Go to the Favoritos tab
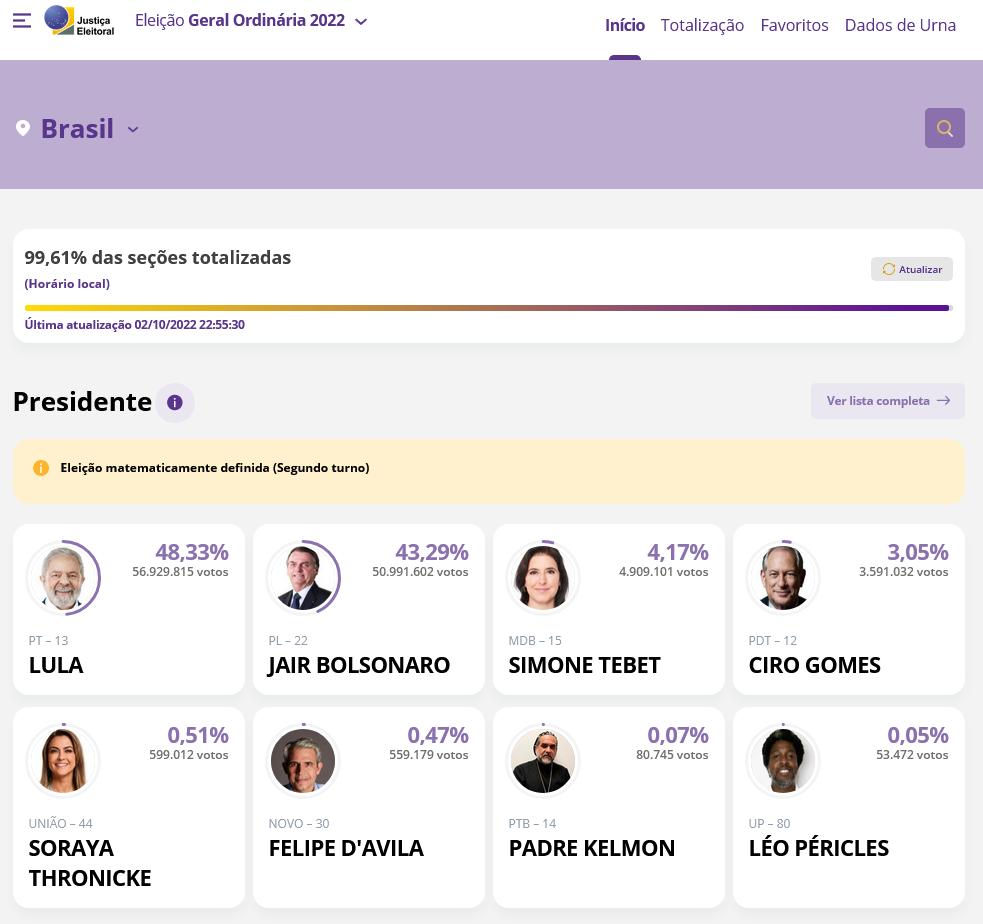Image resolution: width=983 pixels, height=924 pixels. (794, 25)
